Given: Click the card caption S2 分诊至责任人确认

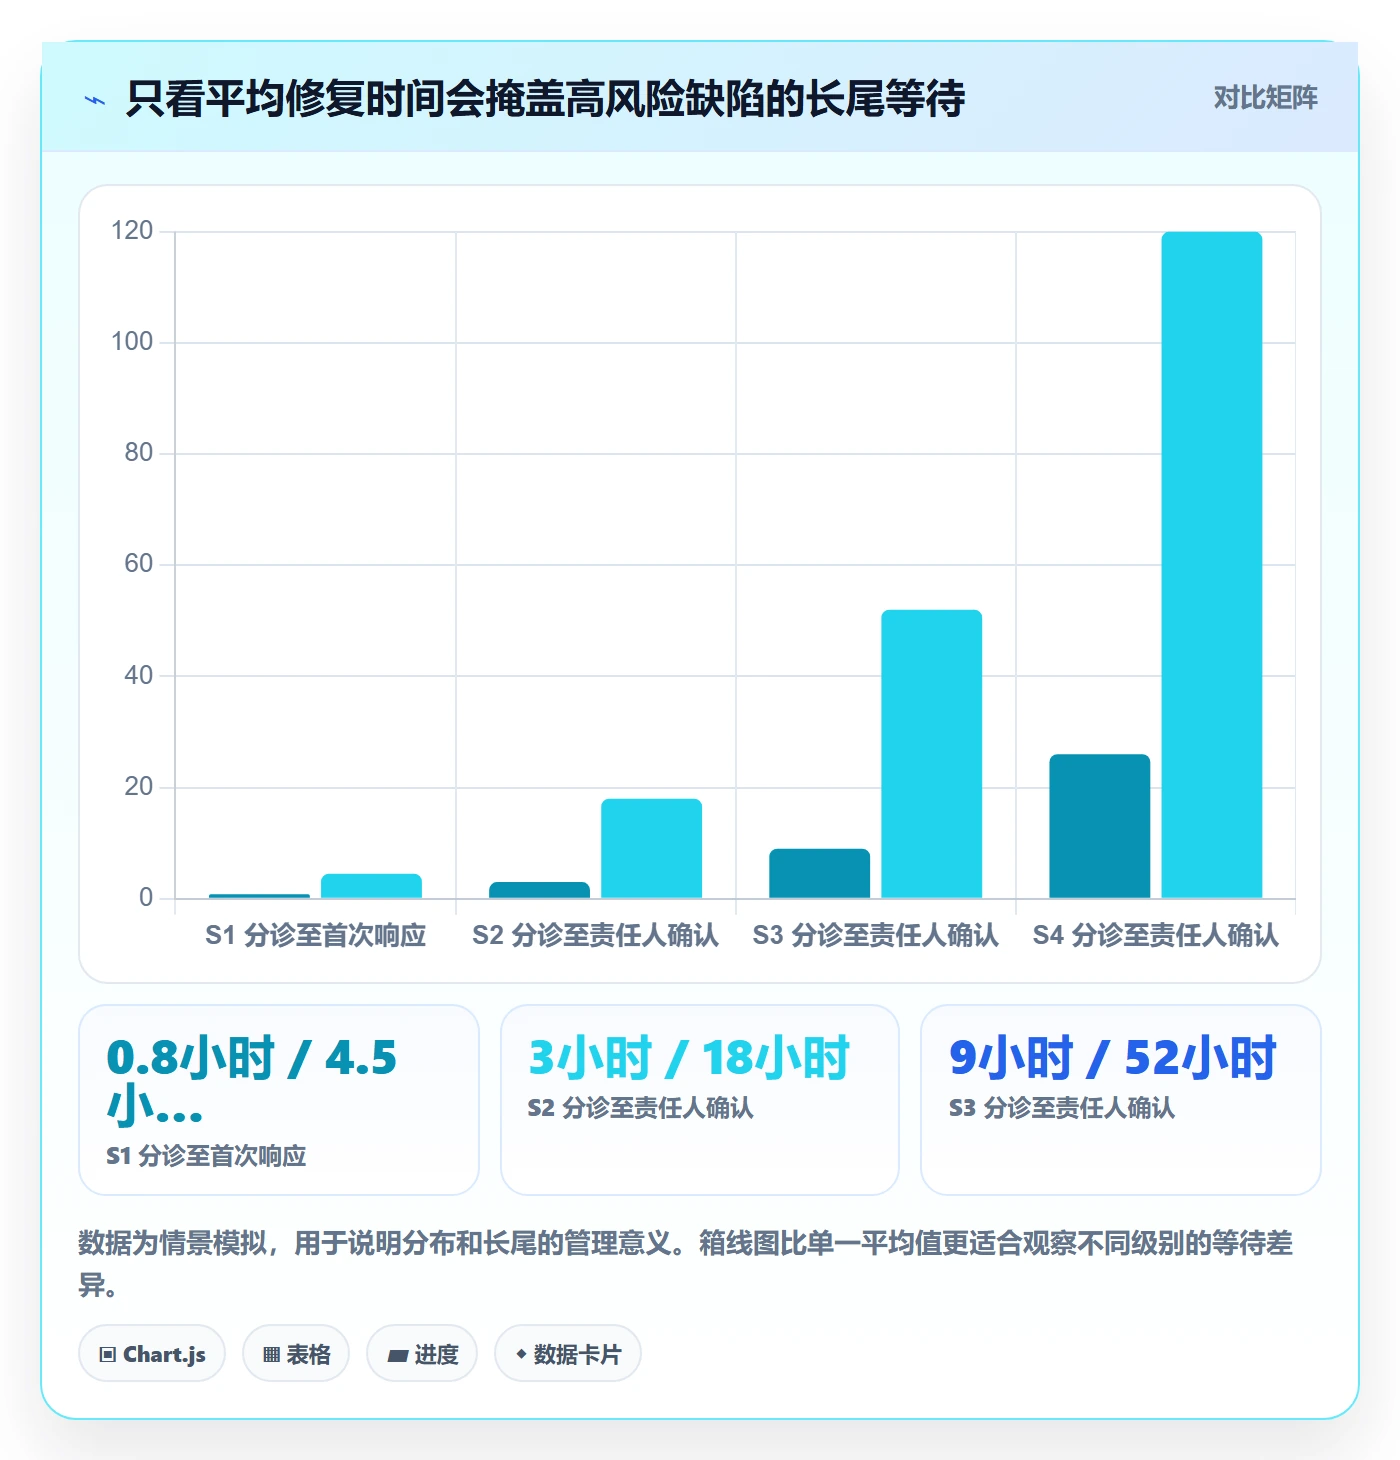Looking at the screenshot, I should click(640, 1108).
